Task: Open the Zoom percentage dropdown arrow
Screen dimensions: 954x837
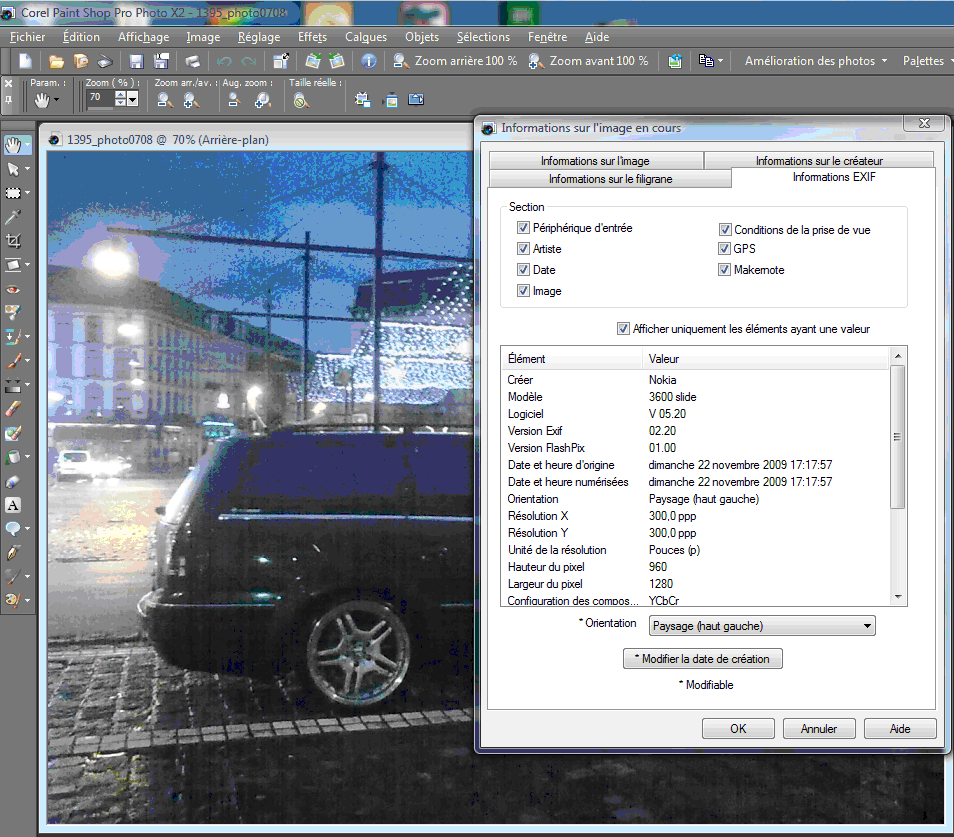Action: (133, 99)
